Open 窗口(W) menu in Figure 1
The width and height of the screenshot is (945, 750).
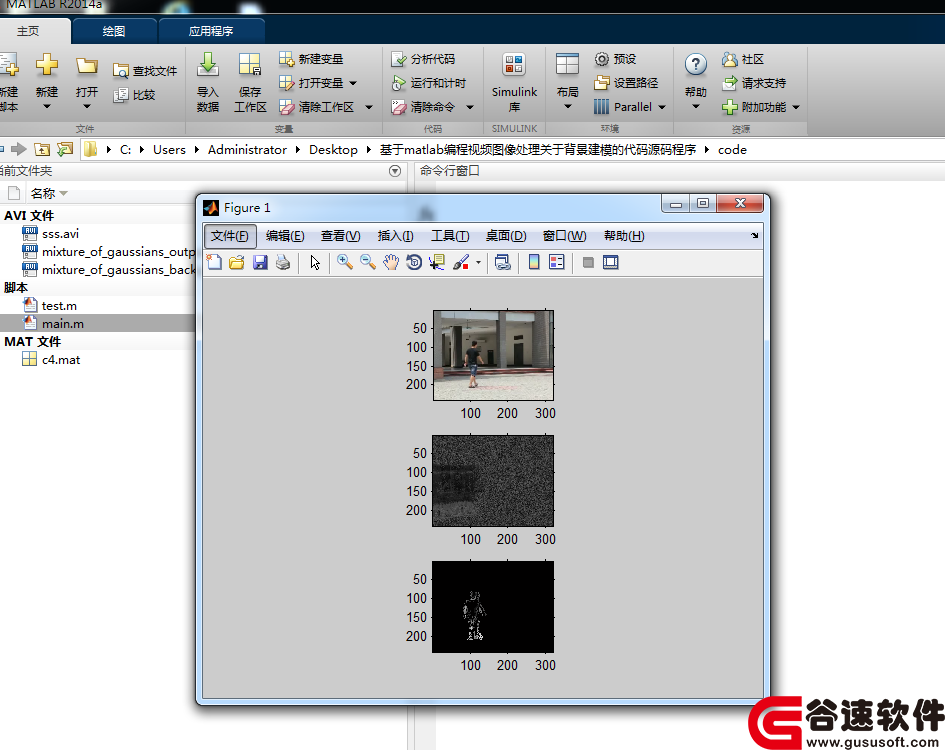click(564, 236)
